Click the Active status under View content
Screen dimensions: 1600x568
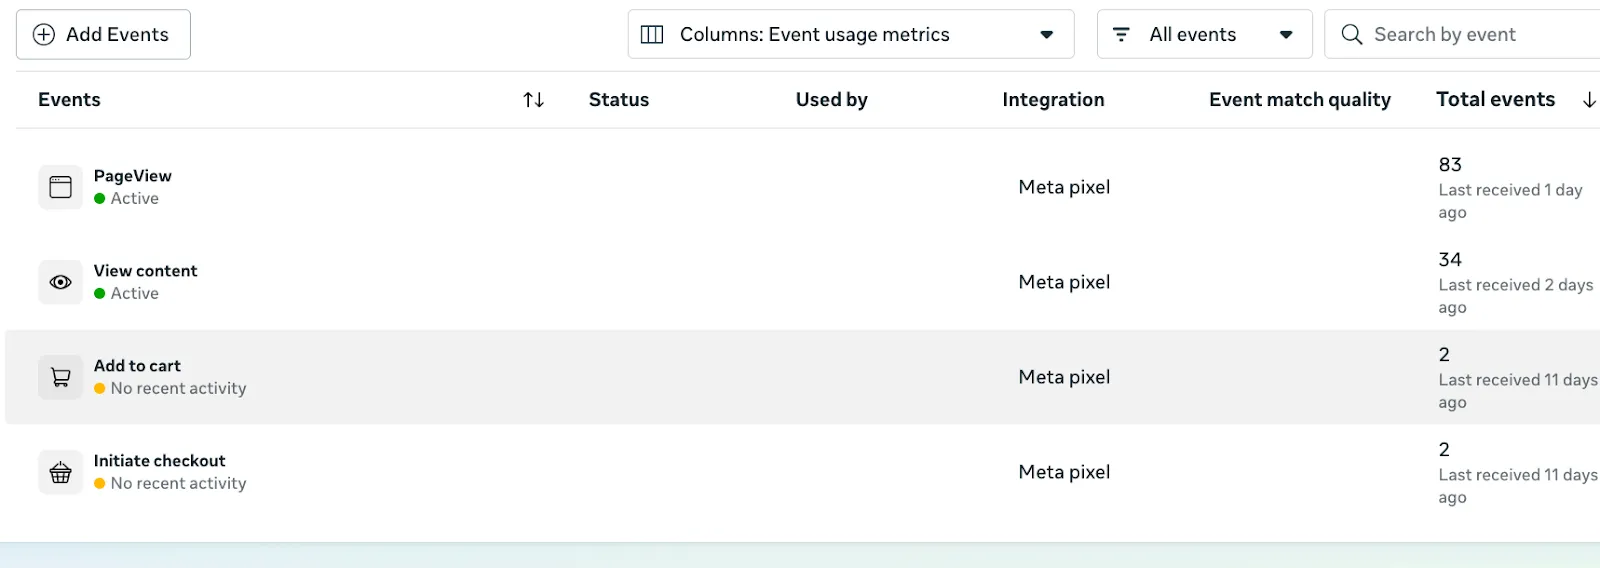click(127, 294)
